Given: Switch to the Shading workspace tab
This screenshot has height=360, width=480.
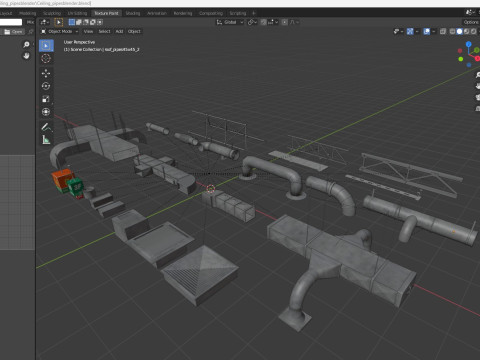Looking at the screenshot, I should (133, 13).
